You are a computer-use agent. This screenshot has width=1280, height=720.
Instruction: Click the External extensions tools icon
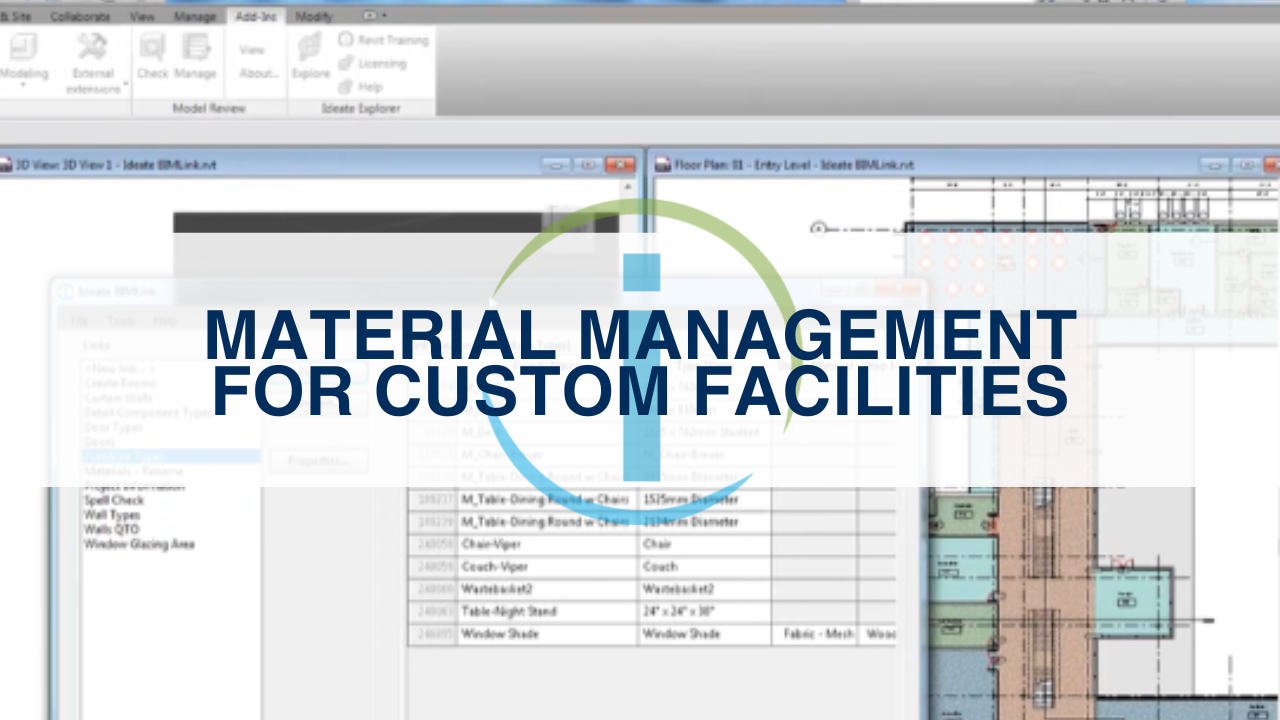[x=93, y=46]
